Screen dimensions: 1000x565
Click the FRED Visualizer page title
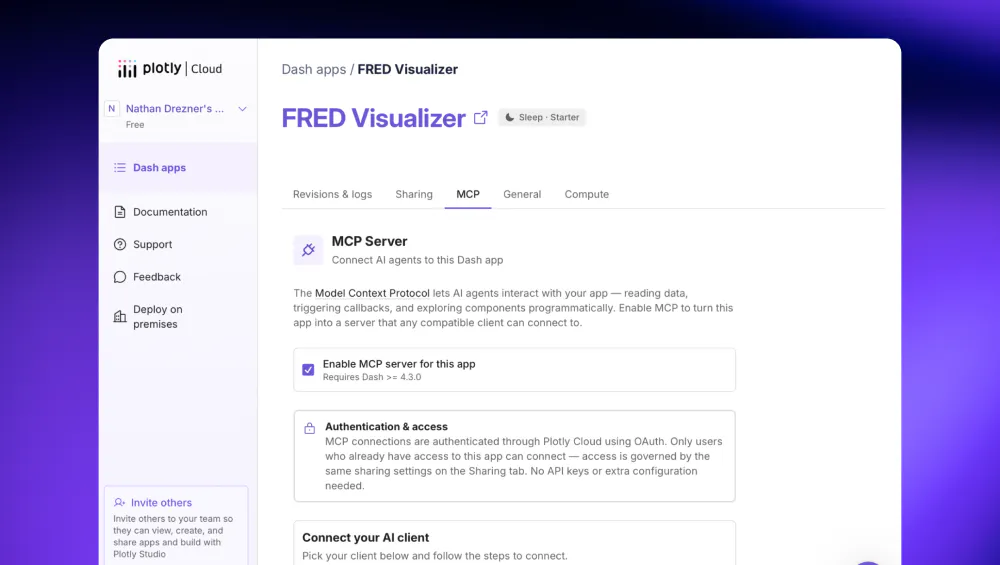pos(374,118)
